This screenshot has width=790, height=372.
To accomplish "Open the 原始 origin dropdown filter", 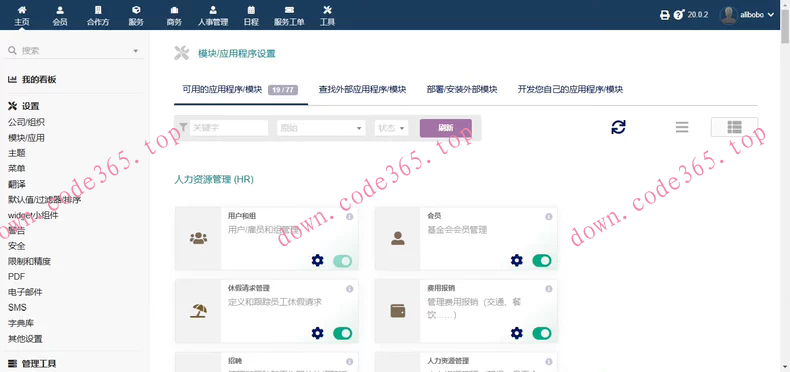I will (x=321, y=128).
